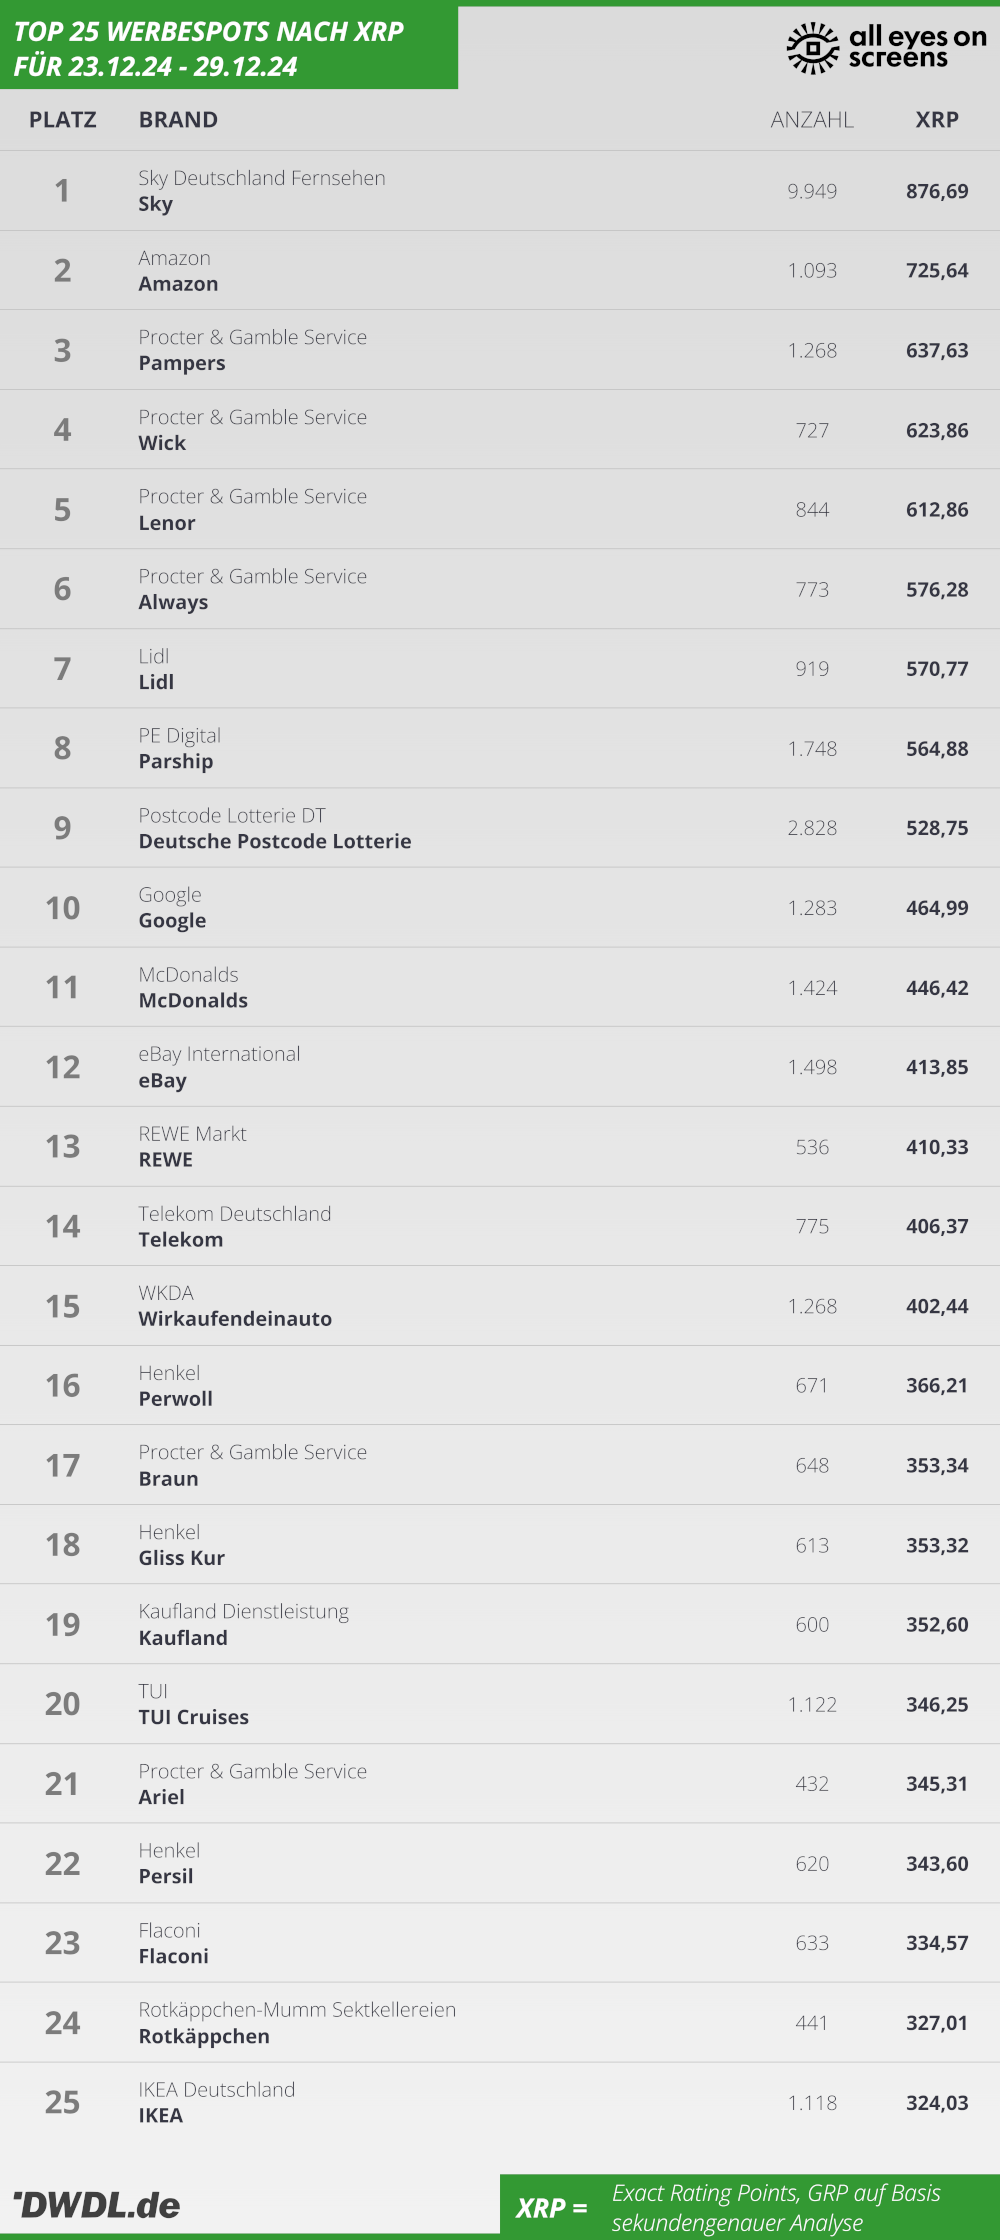
Task: Click the TUI Cruises brand name
Action: pyautogui.click(x=194, y=1717)
